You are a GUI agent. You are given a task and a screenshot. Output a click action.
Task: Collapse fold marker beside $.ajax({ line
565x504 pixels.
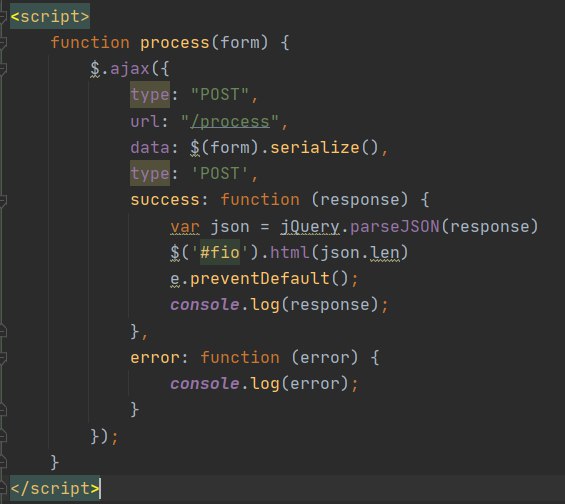coord(3,68)
